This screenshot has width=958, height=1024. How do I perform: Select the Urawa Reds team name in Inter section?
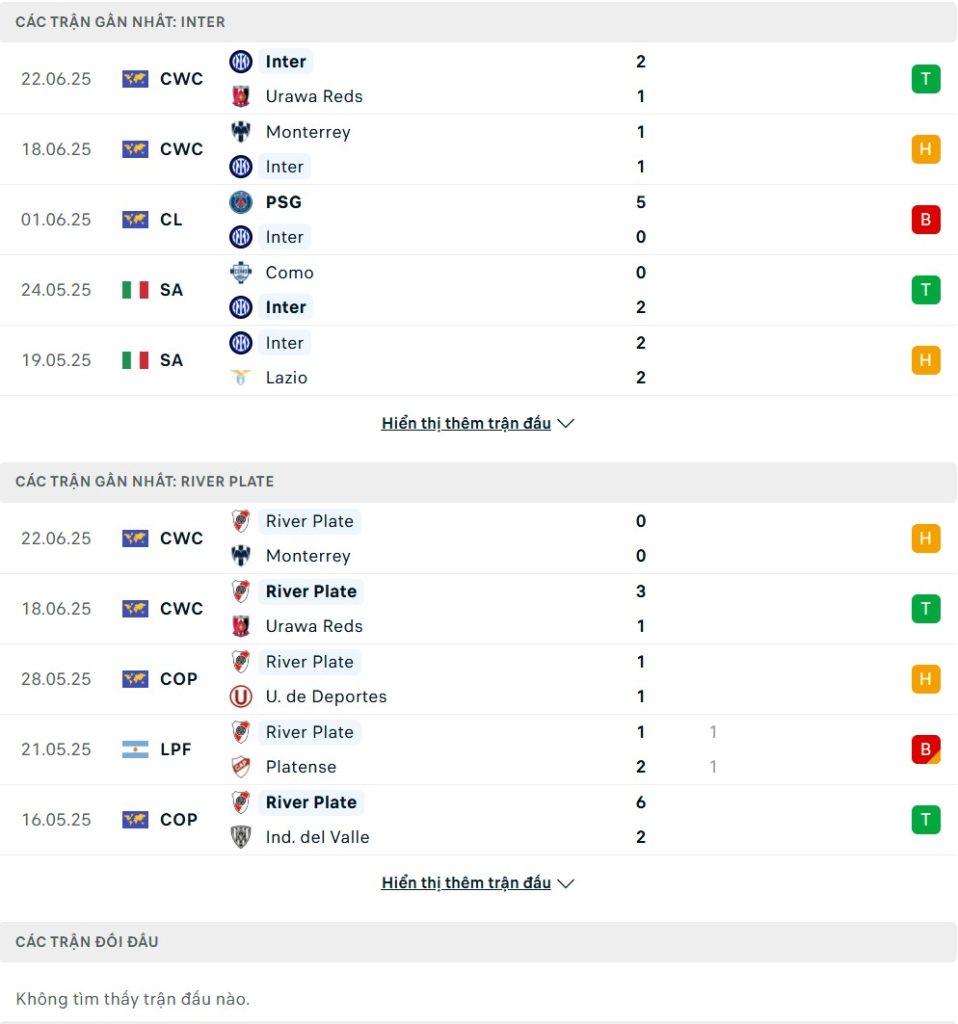tap(313, 96)
